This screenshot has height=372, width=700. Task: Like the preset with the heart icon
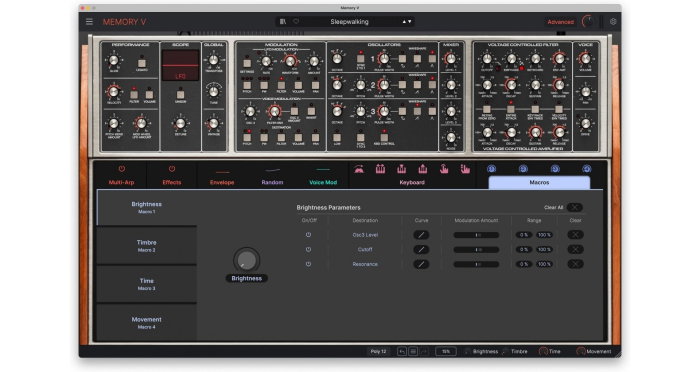tap(296, 21)
